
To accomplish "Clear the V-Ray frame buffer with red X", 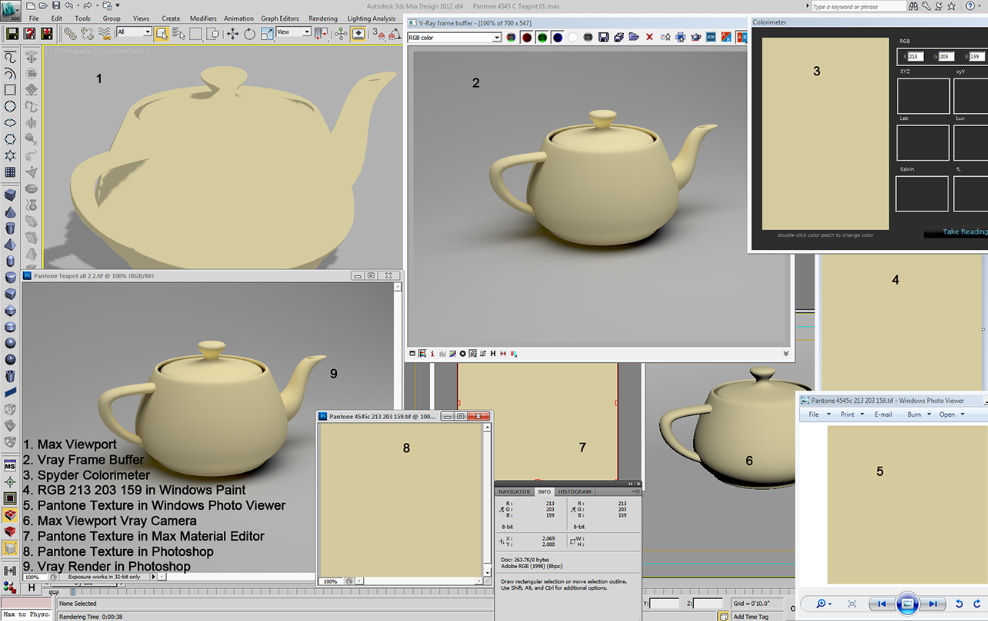I will tap(650, 38).
